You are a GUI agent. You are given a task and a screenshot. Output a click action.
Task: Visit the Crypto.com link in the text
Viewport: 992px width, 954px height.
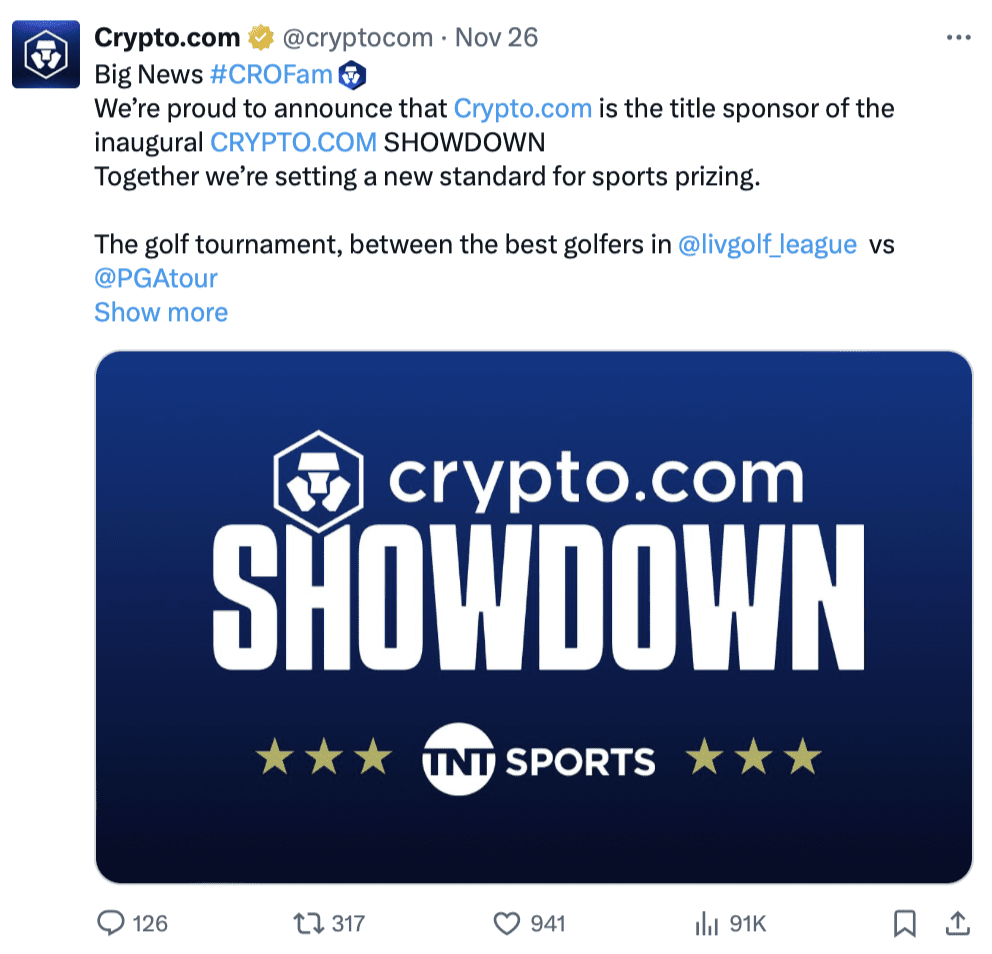click(522, 108)
